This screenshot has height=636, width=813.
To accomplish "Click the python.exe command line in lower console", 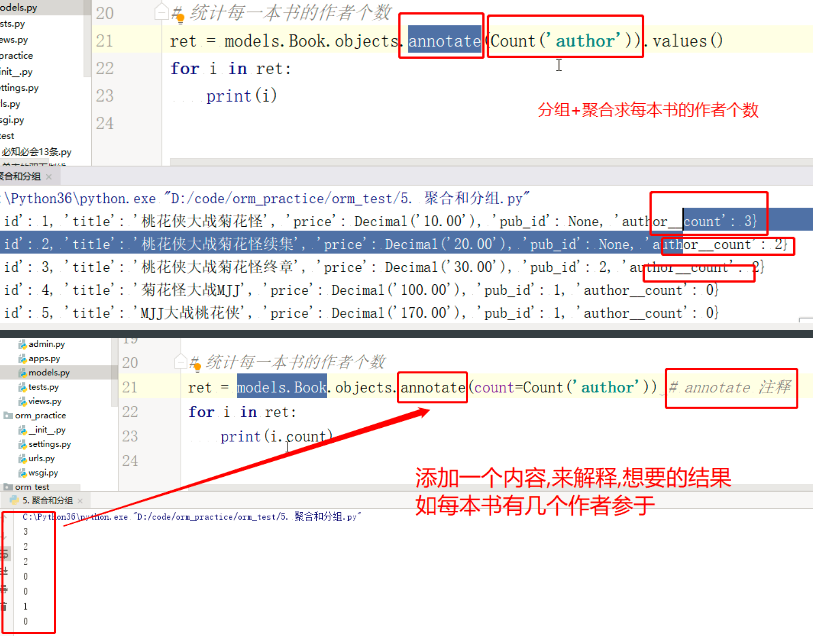I will click(192, 517).
